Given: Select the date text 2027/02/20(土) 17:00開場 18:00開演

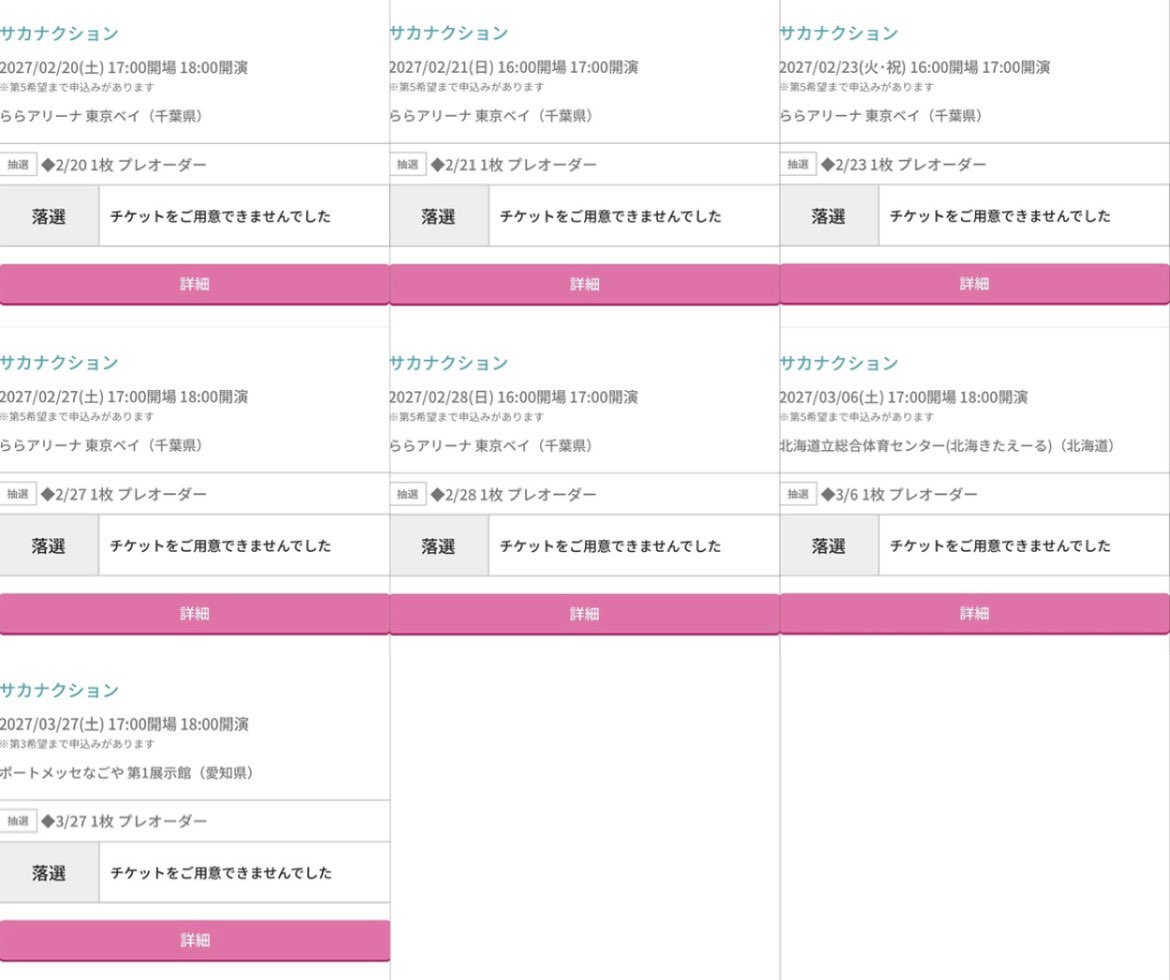Looking at the screenshot, I should [x=124, y=68].
